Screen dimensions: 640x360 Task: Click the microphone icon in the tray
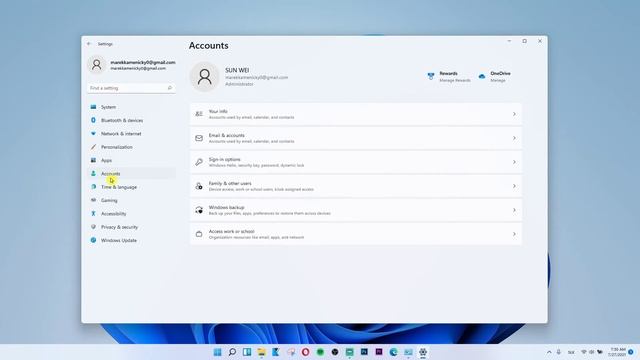click(559, 352)
